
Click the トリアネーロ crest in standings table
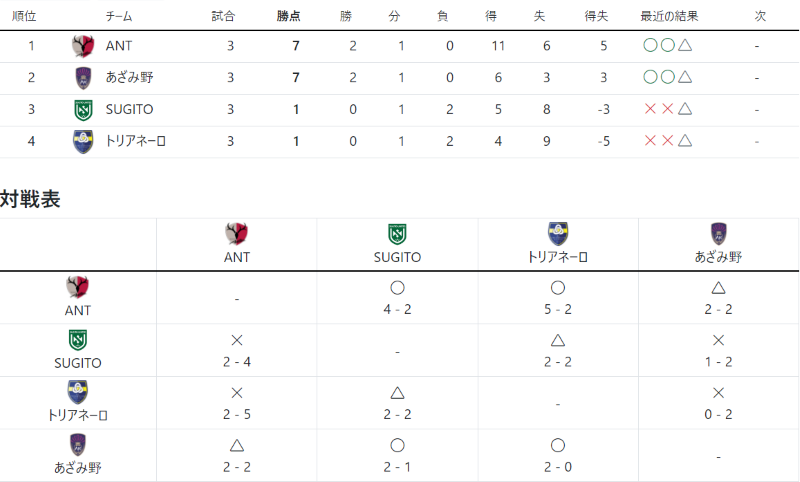[x=83, y=142]
